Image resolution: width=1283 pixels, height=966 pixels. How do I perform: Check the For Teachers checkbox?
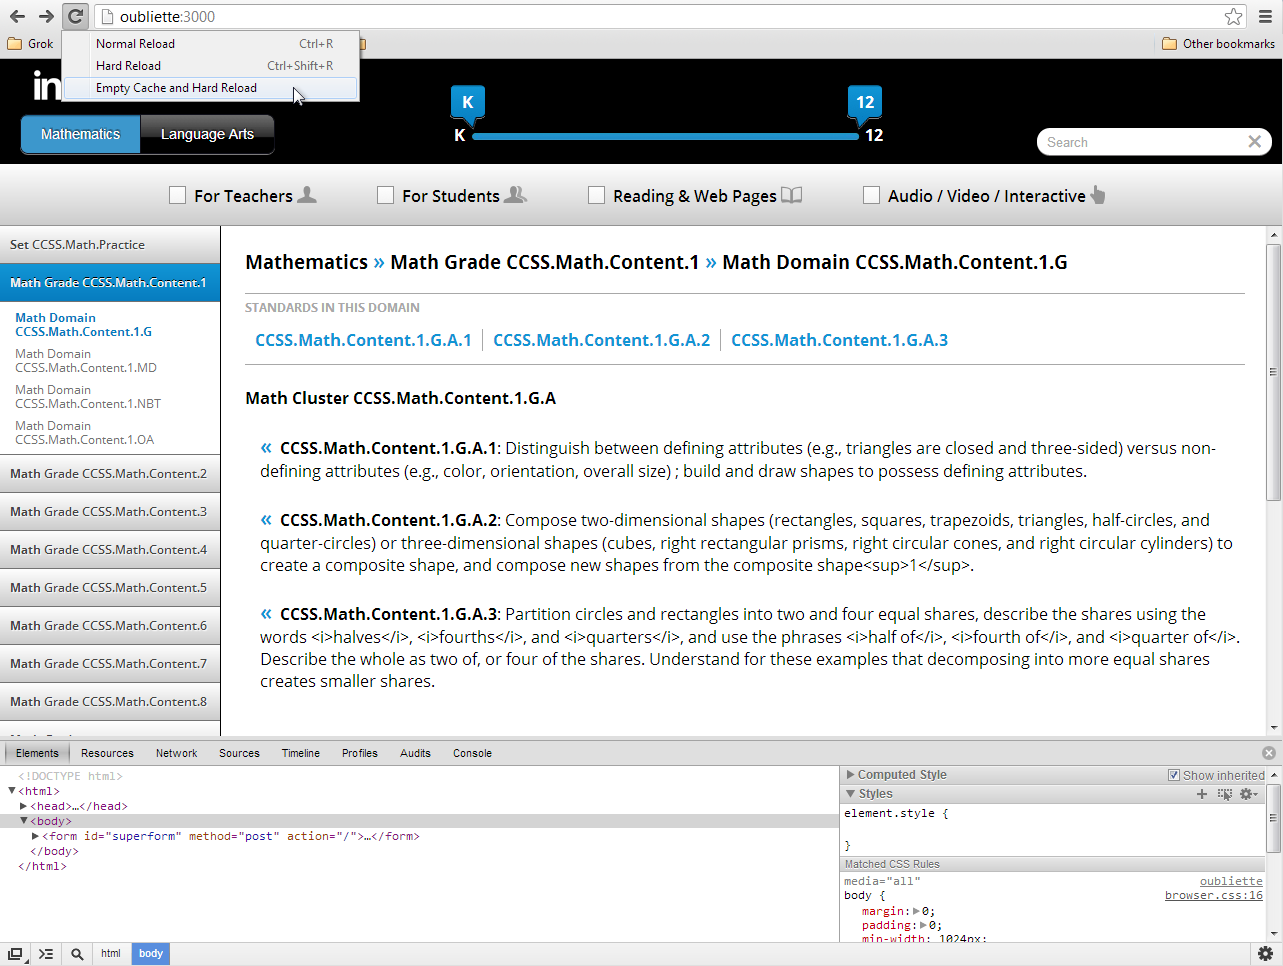[x=178, y=195]
